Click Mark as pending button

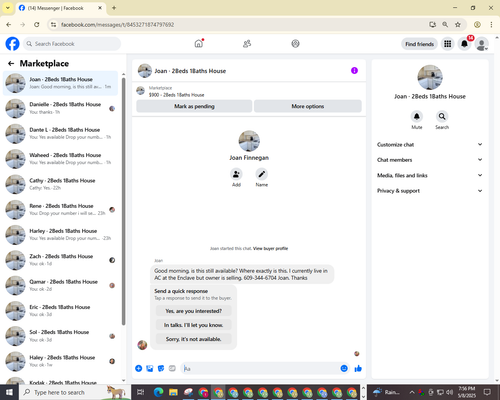tap(194, 106)
